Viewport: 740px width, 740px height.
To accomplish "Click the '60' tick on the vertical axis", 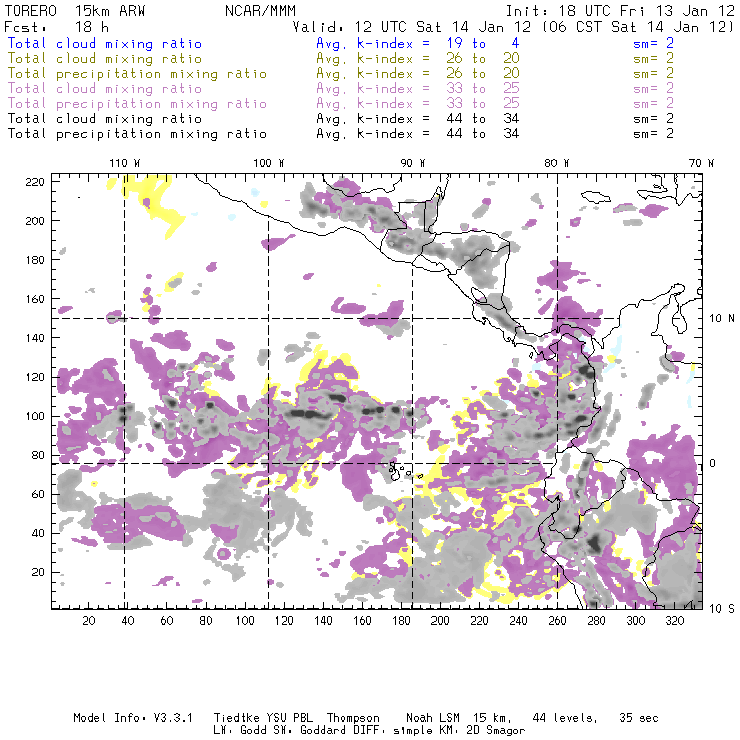I will click(x=38, y=494).
